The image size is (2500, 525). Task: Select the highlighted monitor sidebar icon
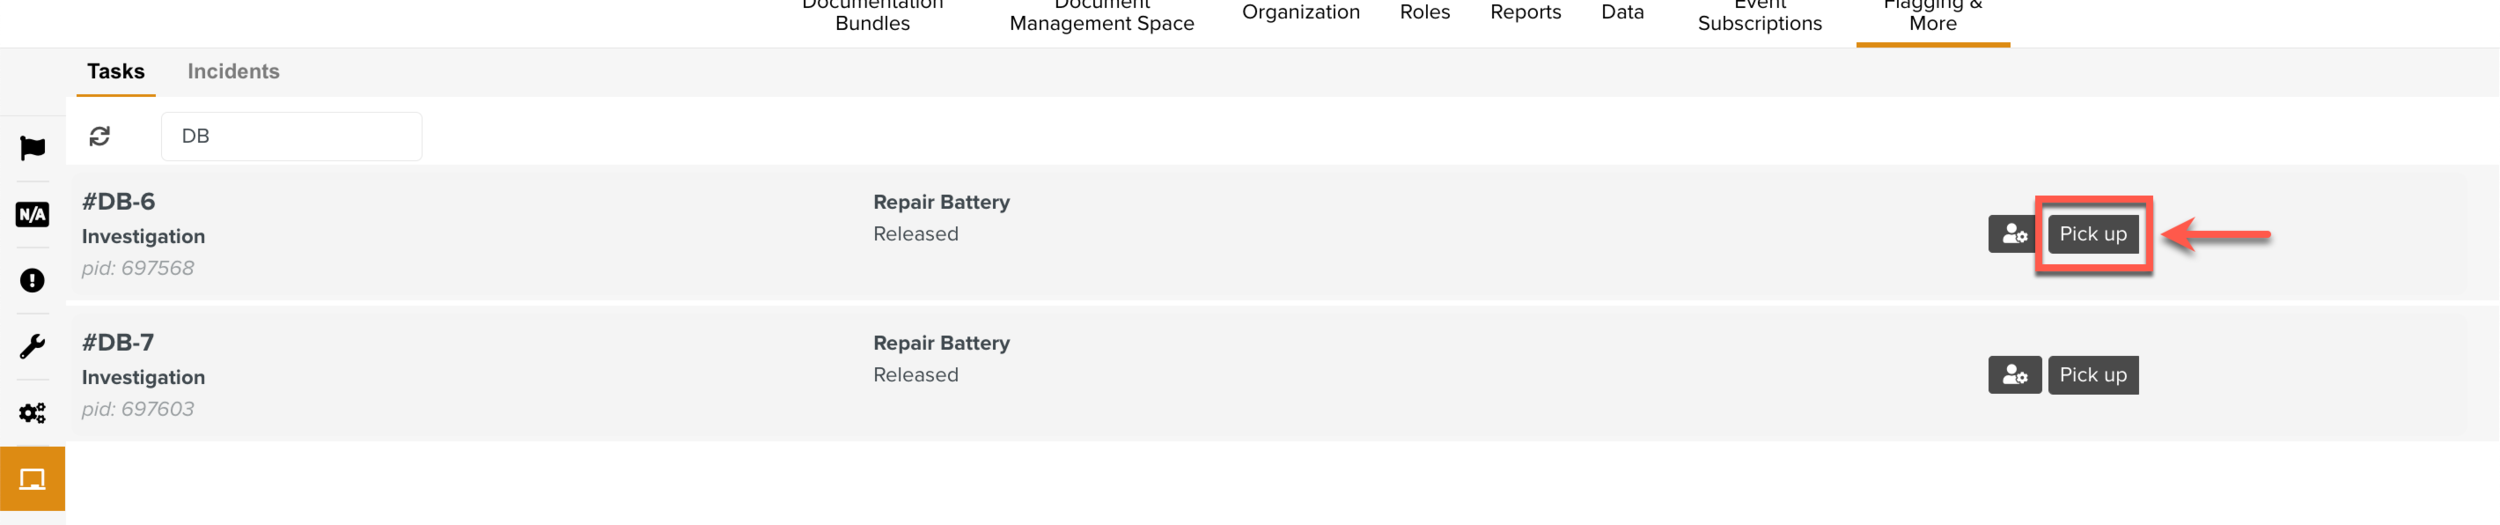[x=32, y=479]
